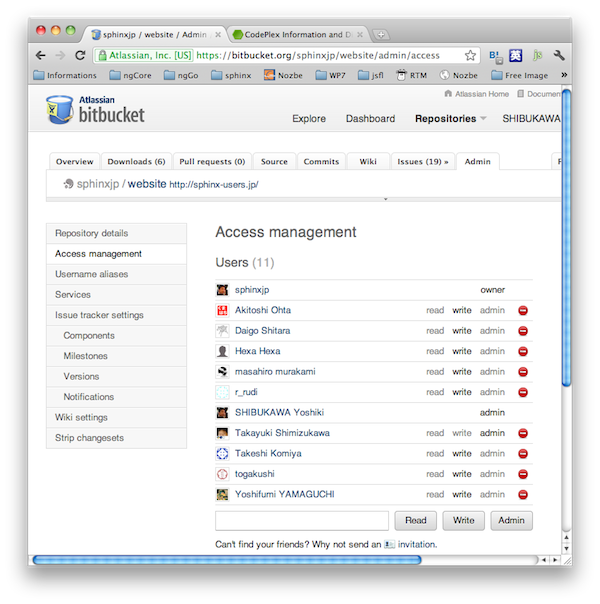Image resolution: width=600 pixels, height=604 pixels.
Task: Open the Issues (19) tab
Action: coord(423,161)
